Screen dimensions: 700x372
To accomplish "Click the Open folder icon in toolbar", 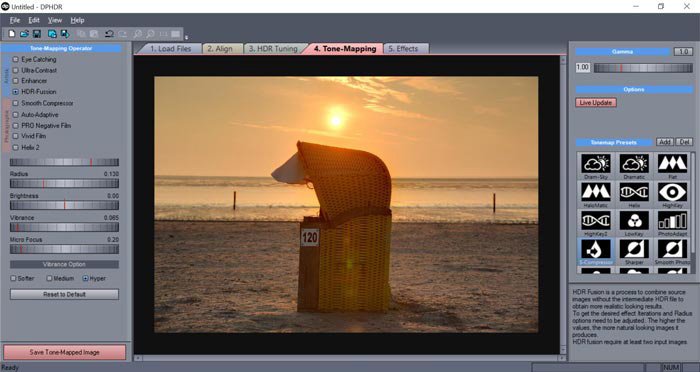I will click(25, 34).
